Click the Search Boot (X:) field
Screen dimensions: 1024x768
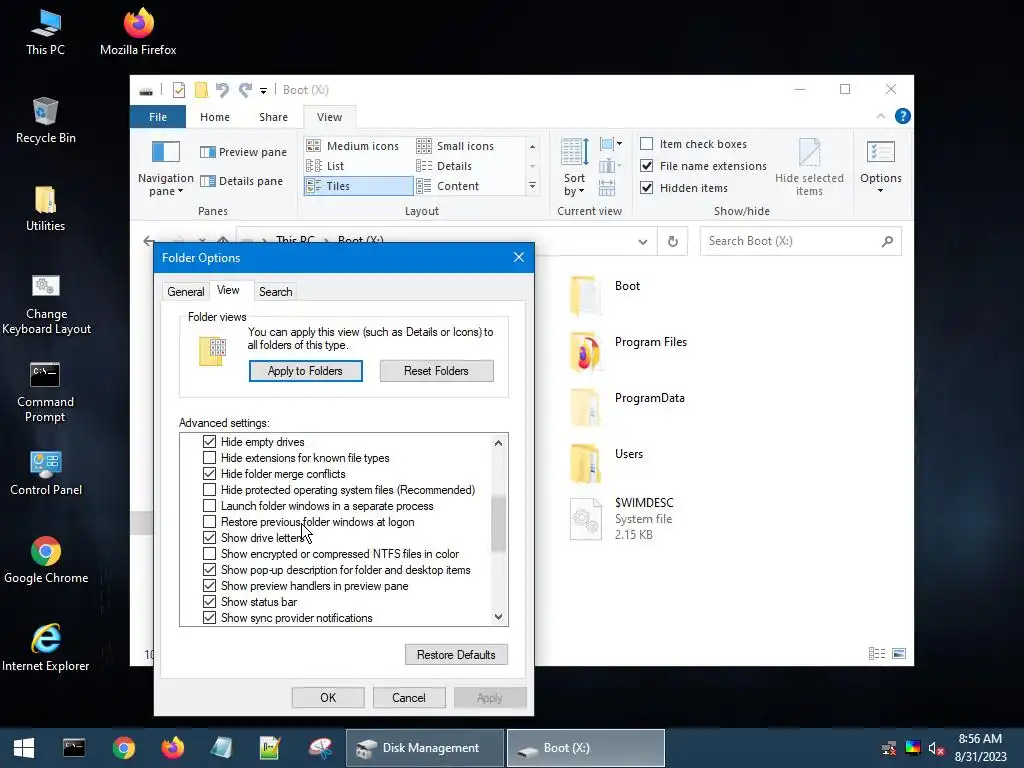pos(801,241)
